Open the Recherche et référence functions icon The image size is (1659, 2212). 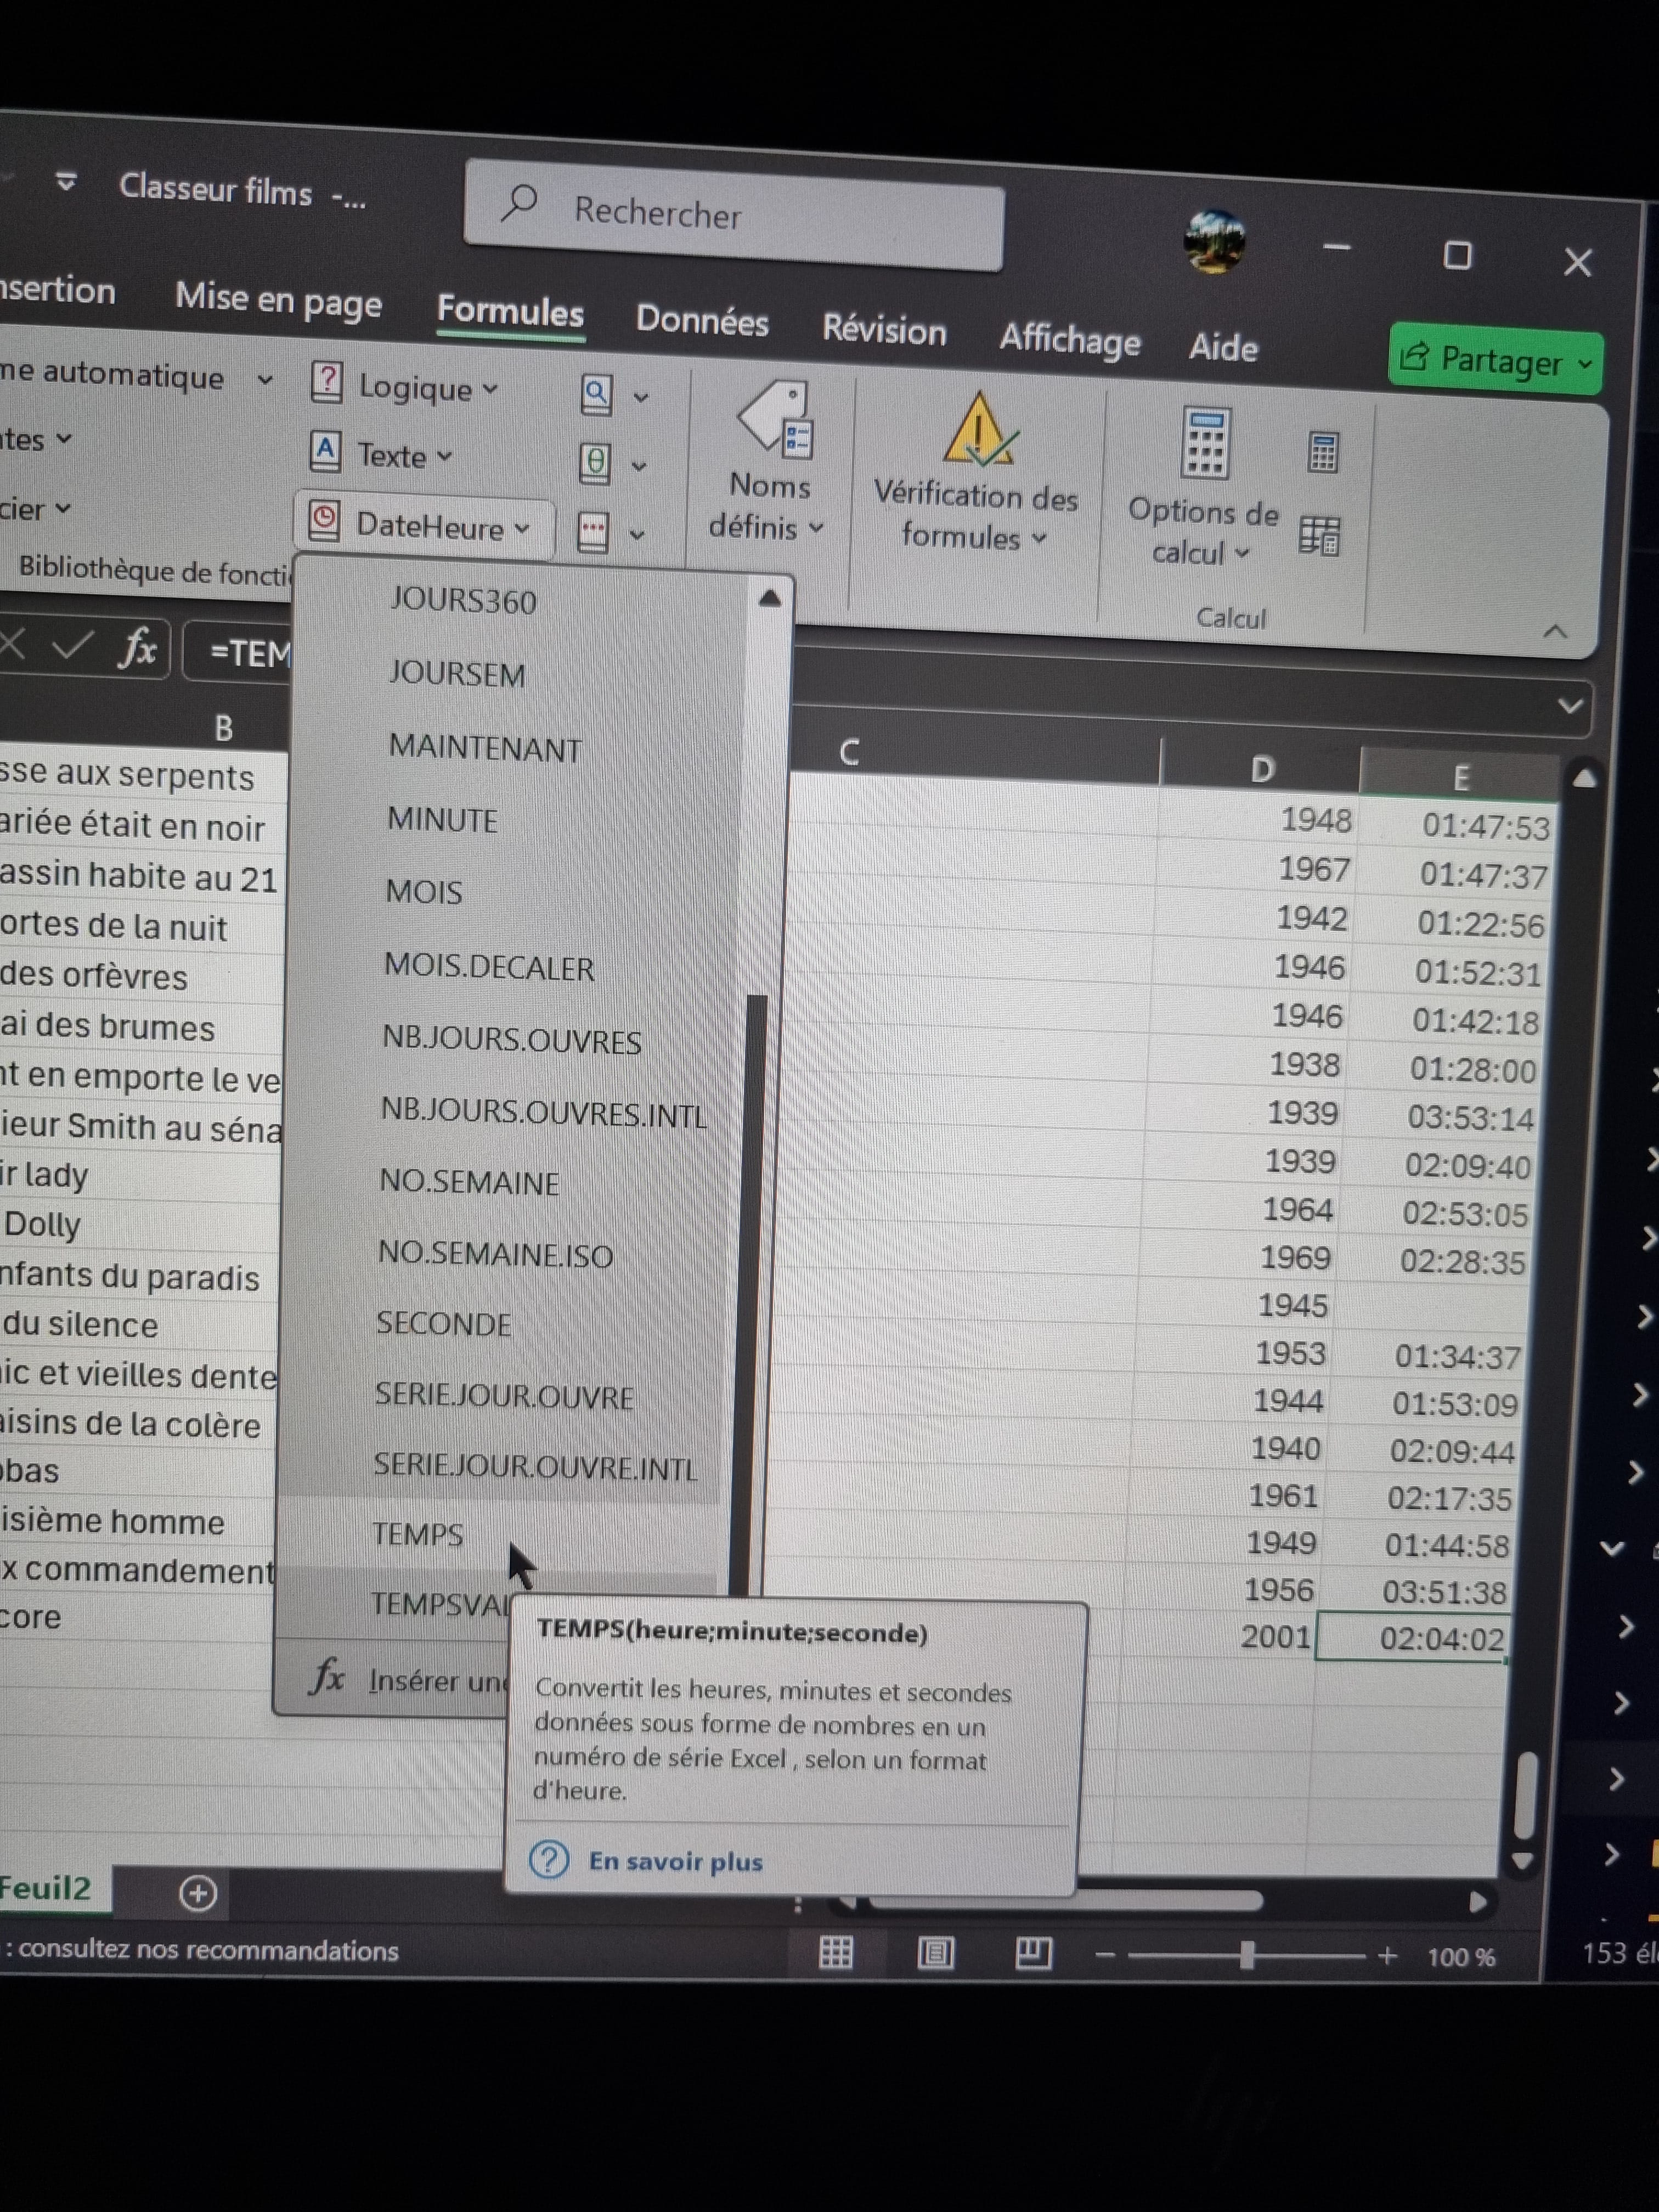pyautogui.click(x=613, y=396)
